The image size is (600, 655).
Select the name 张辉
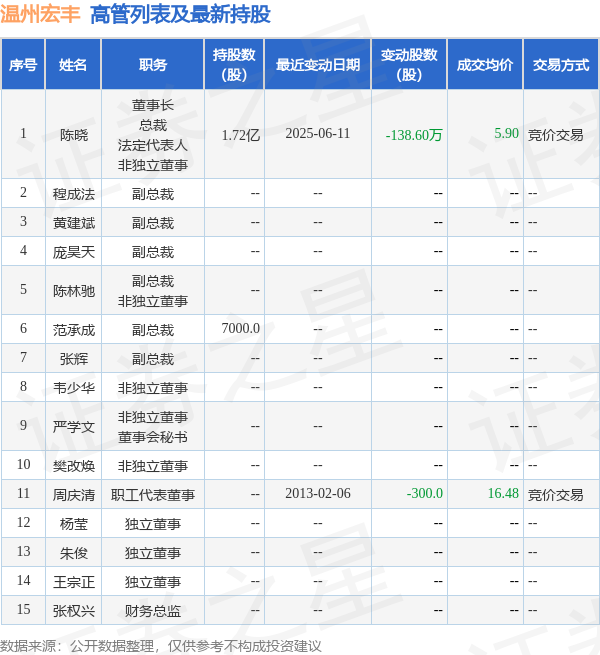[x=74, y=359]
